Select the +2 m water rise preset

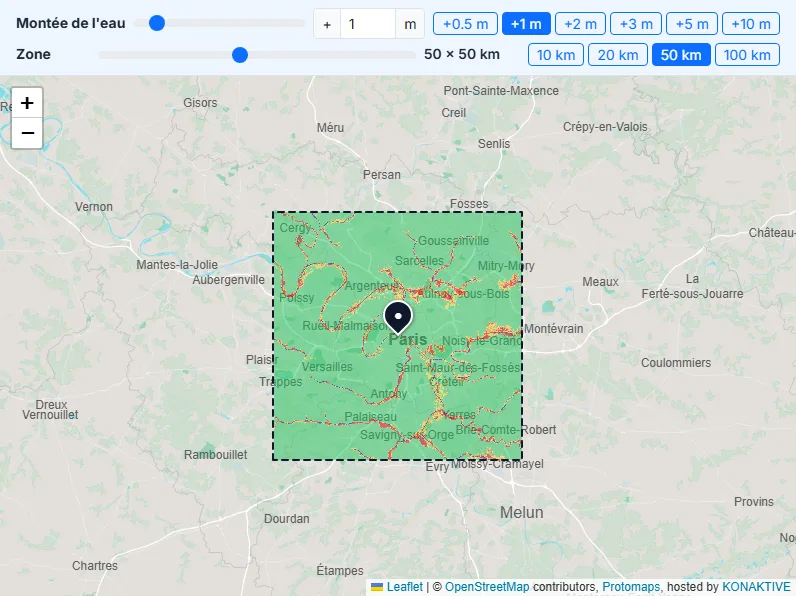tap(580, 24)
